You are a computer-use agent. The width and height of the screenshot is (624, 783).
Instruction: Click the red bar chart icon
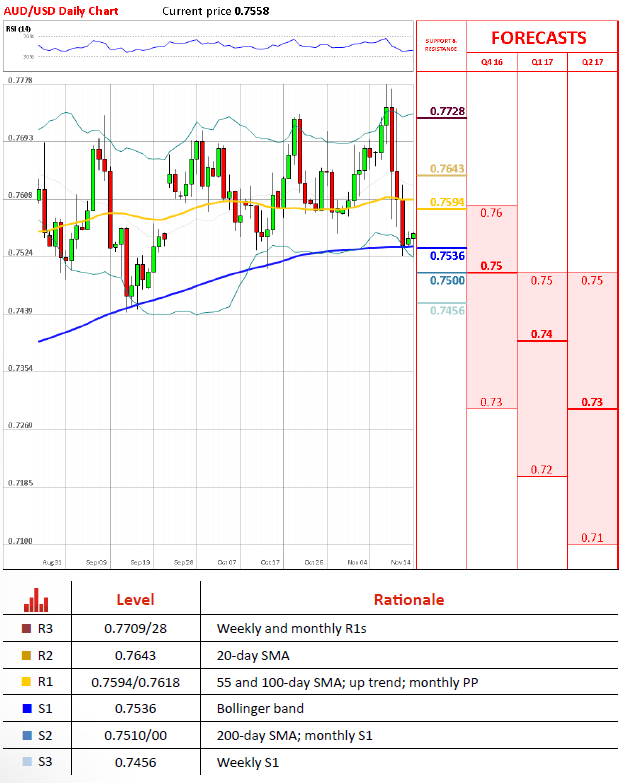tap(36, 600)
